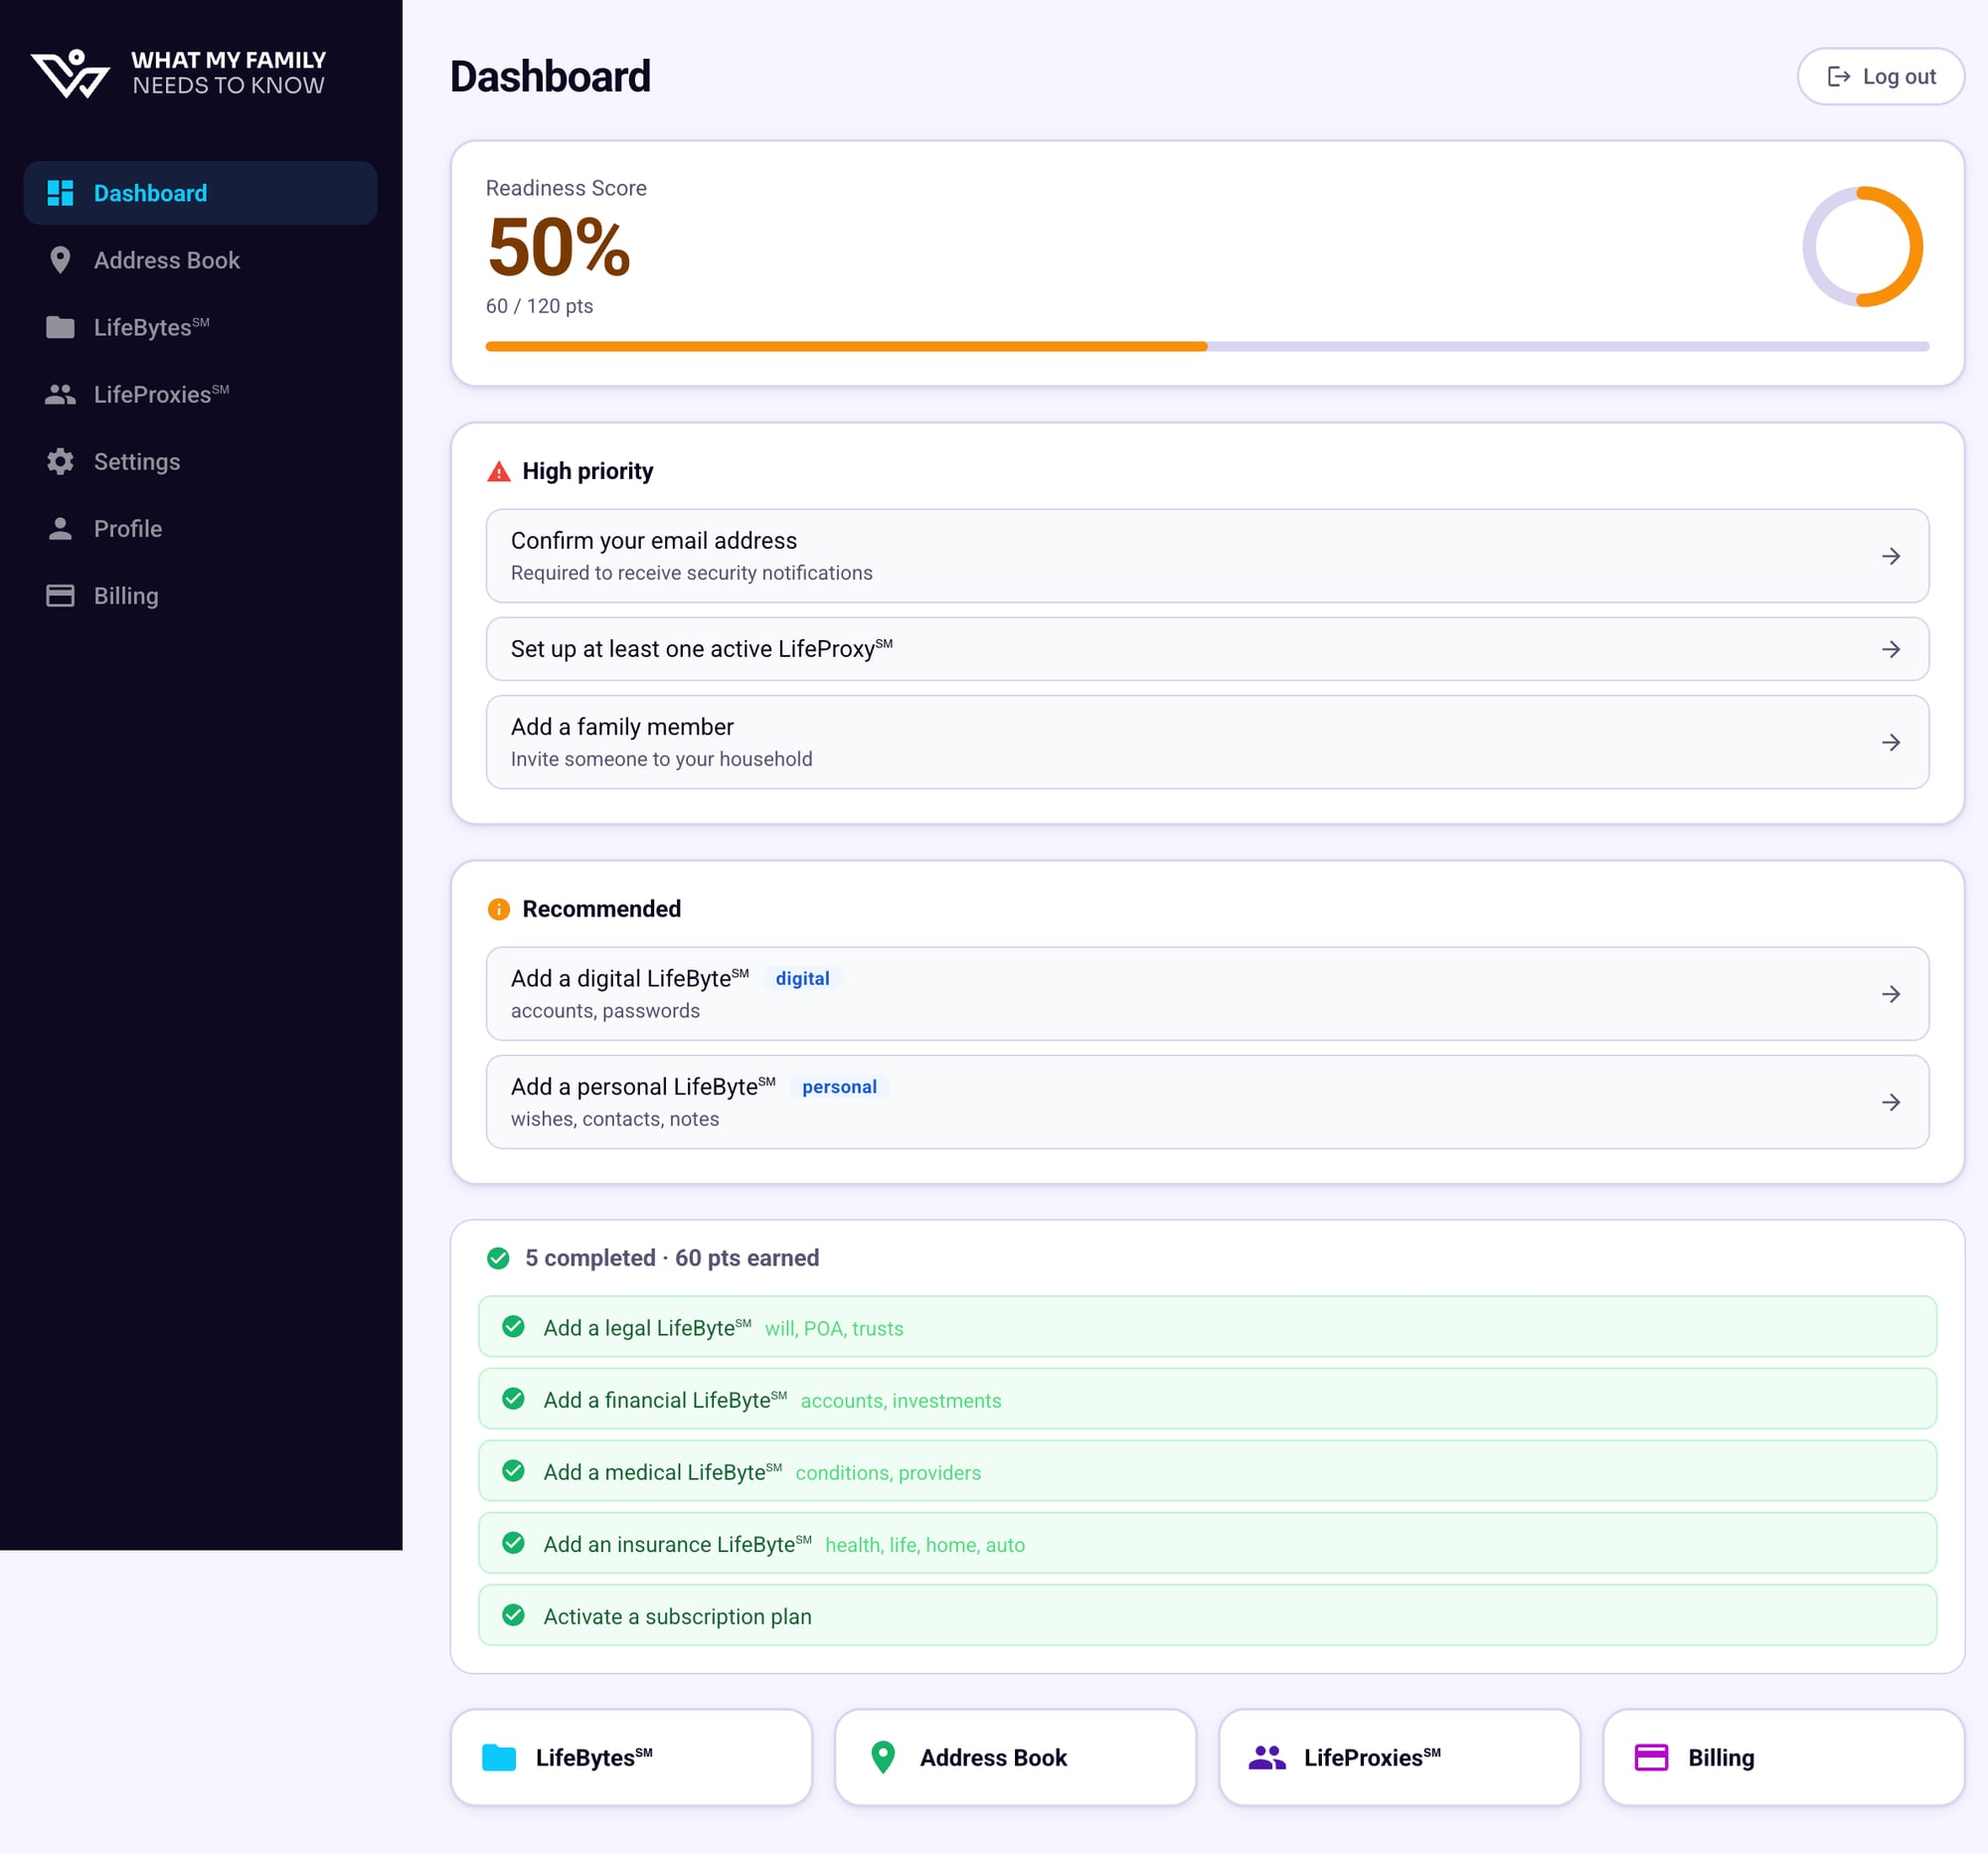Open Settings via the gear icon
This screenshot has width=1988, height=1854.
click(60, 461)
